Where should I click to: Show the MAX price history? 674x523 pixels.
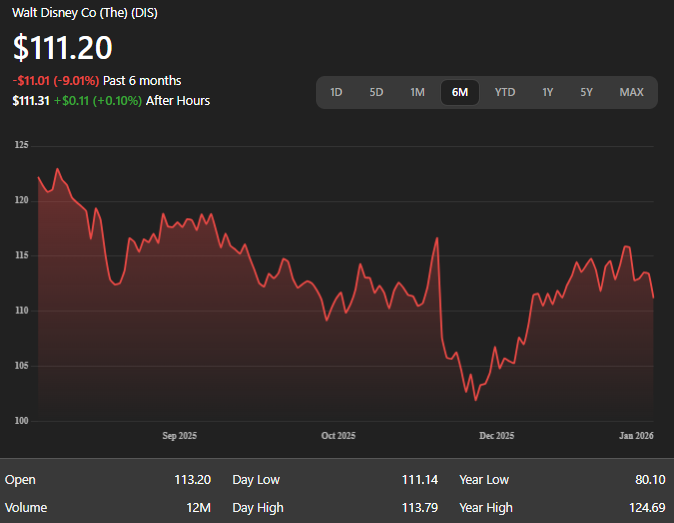coord(631,92)
